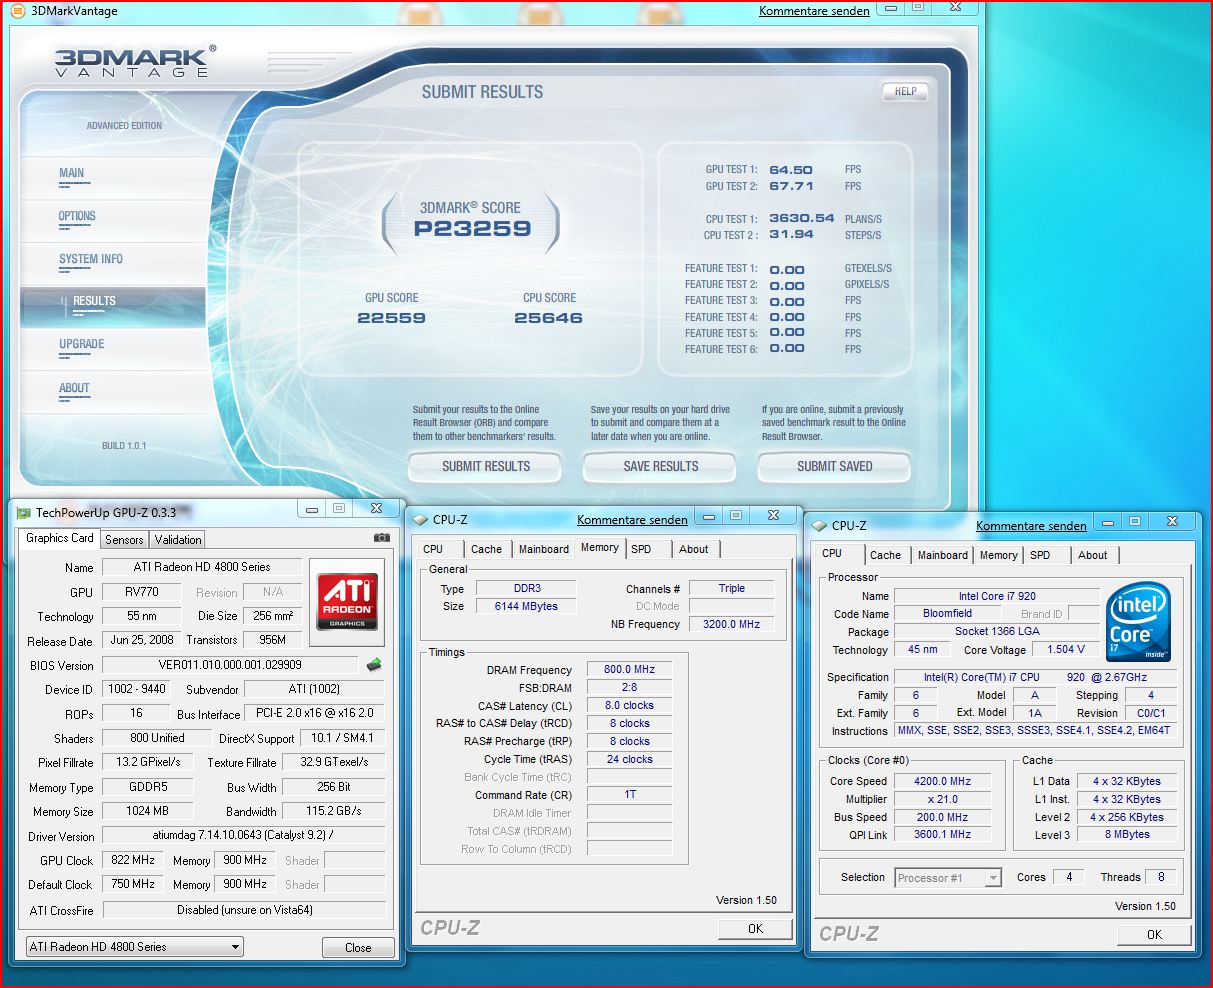The height and width of the screenshot is (988, 1213).
Task: Click the SUBMIT RESULTS button
Action: coord(486,466)
